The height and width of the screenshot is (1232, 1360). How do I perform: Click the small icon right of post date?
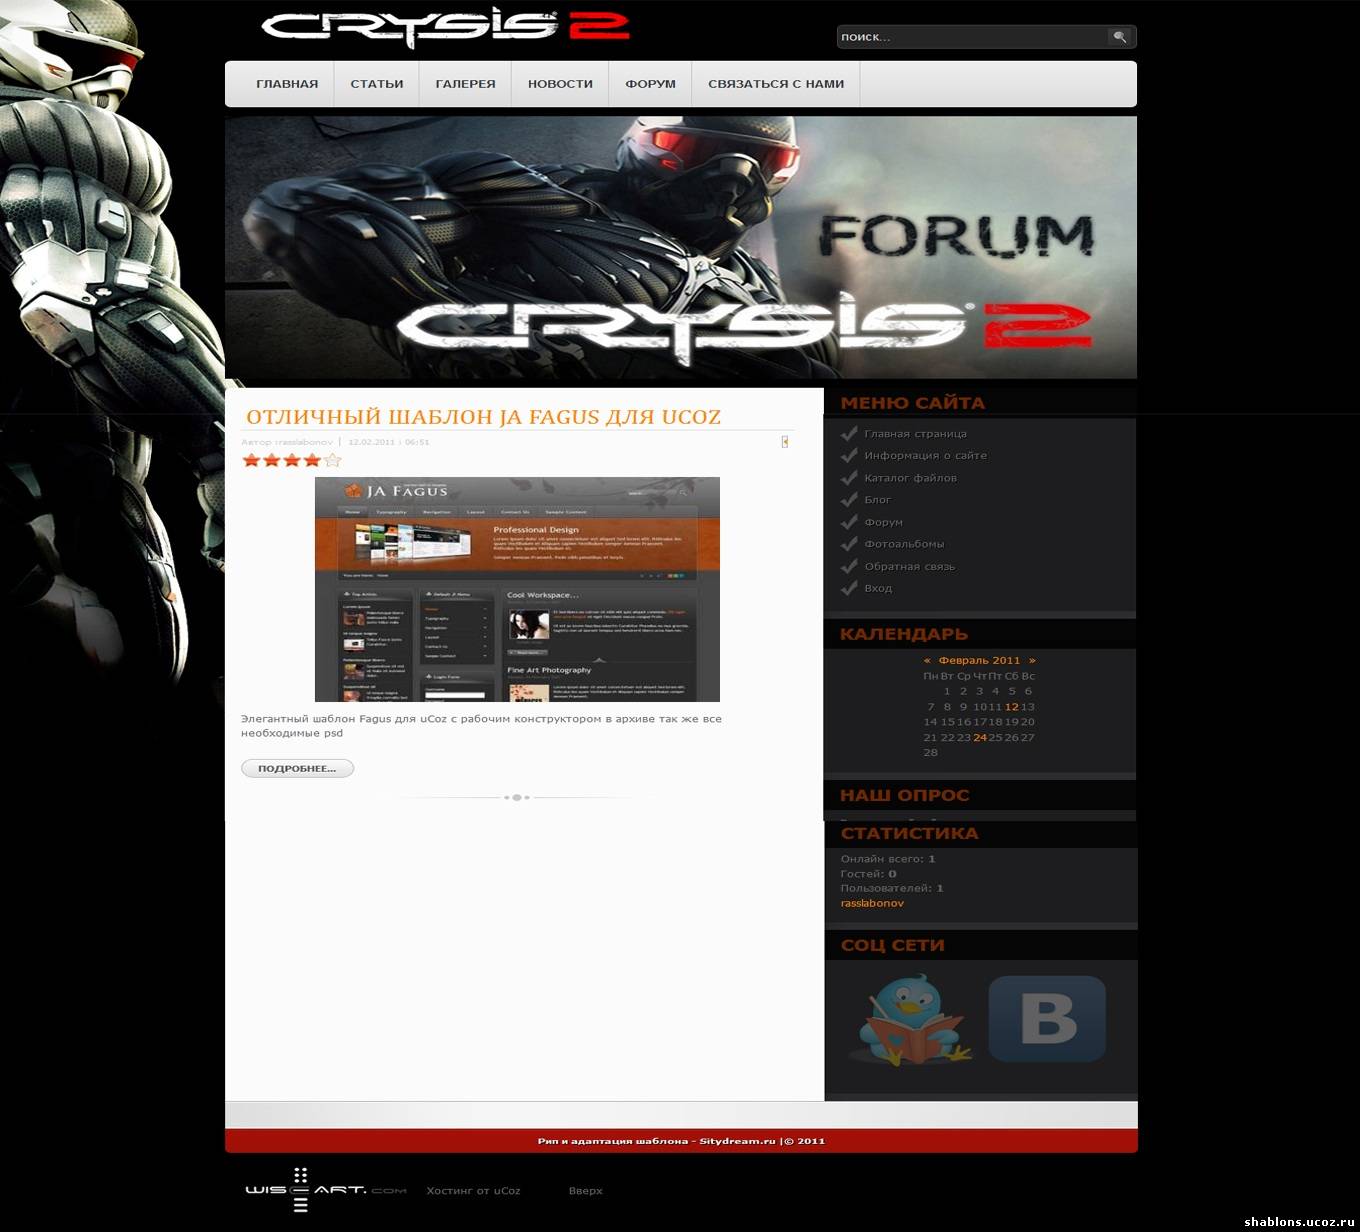point(785,441)
